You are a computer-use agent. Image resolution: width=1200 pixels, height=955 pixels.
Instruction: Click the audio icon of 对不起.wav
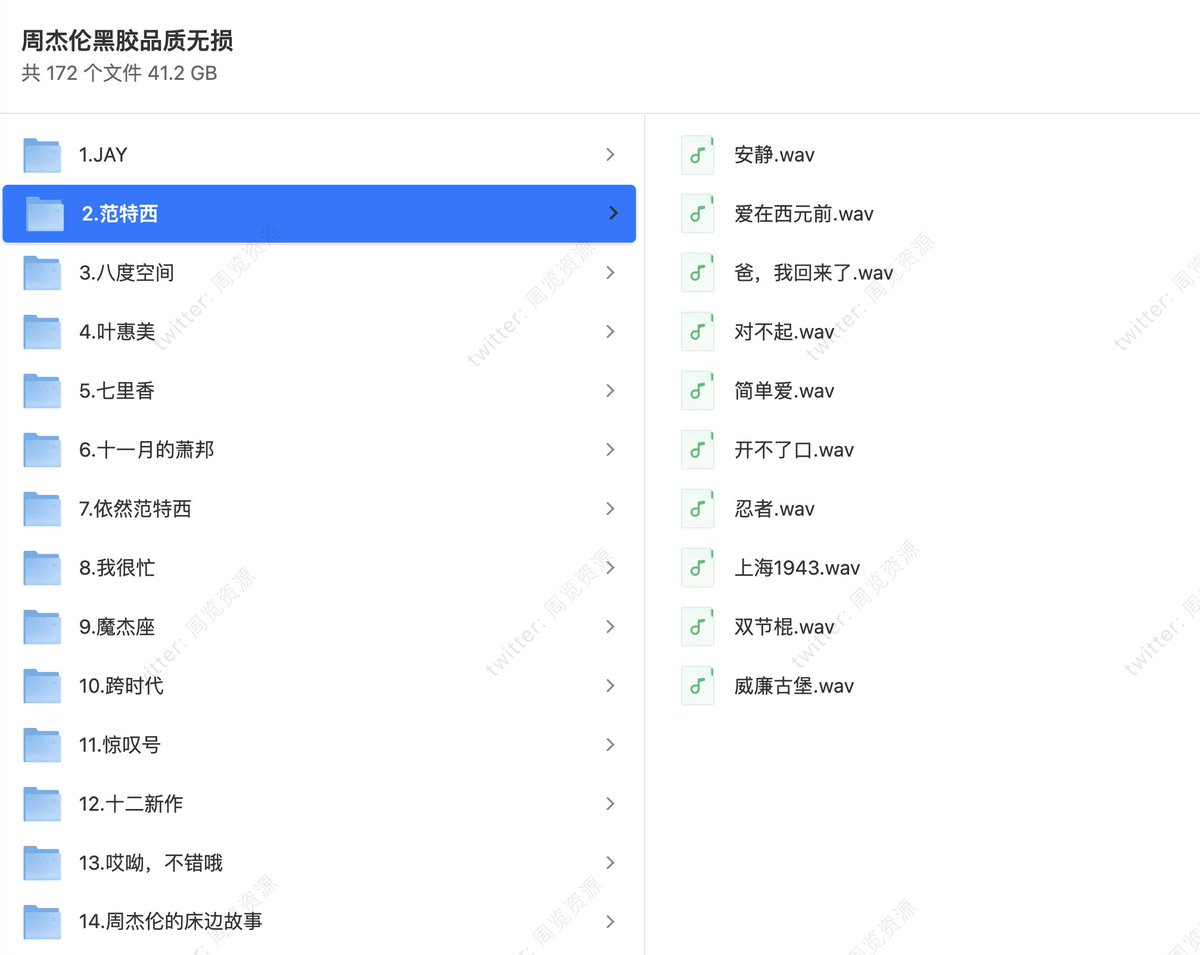698,332
